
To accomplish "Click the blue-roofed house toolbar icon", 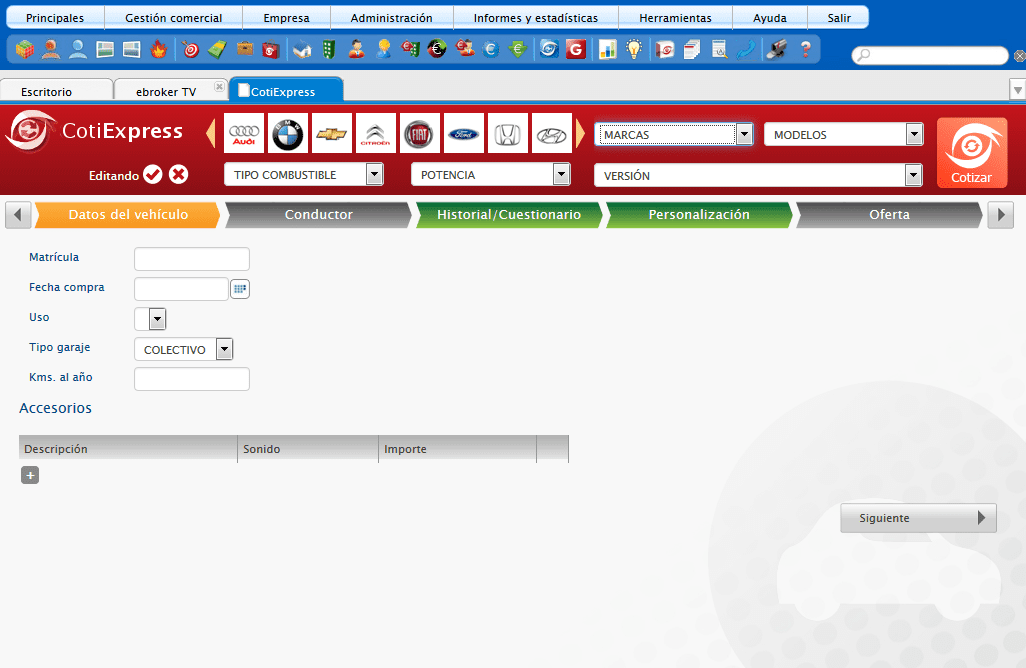I will [x=302, y=49].
